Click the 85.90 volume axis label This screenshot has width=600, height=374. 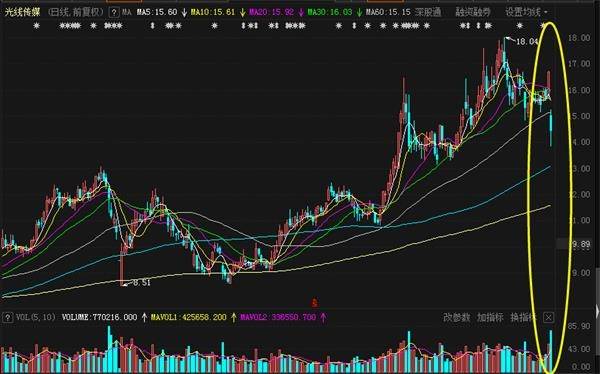click(x=579, y=326)
